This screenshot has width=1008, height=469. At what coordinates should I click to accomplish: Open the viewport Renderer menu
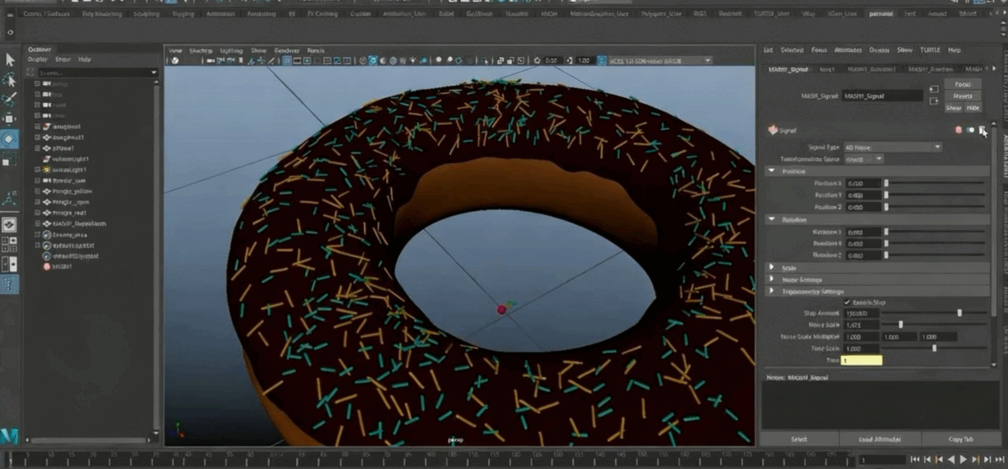[x=287, y=50]
